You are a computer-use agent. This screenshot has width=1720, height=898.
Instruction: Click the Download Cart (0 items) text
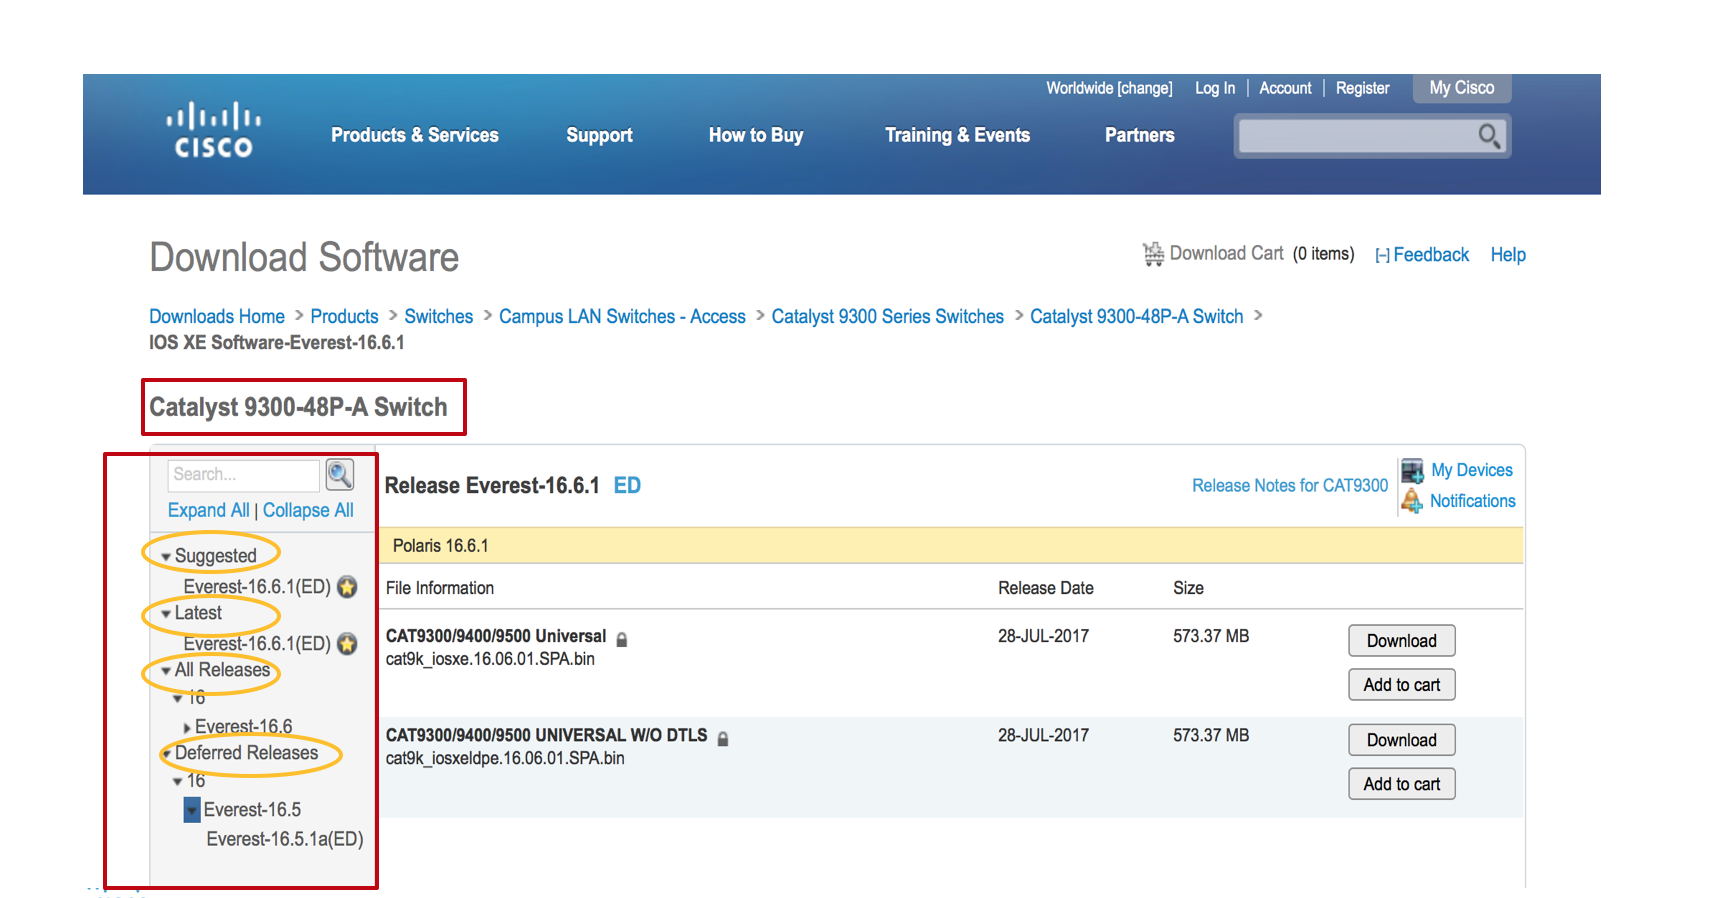(x=1262, y=254)
